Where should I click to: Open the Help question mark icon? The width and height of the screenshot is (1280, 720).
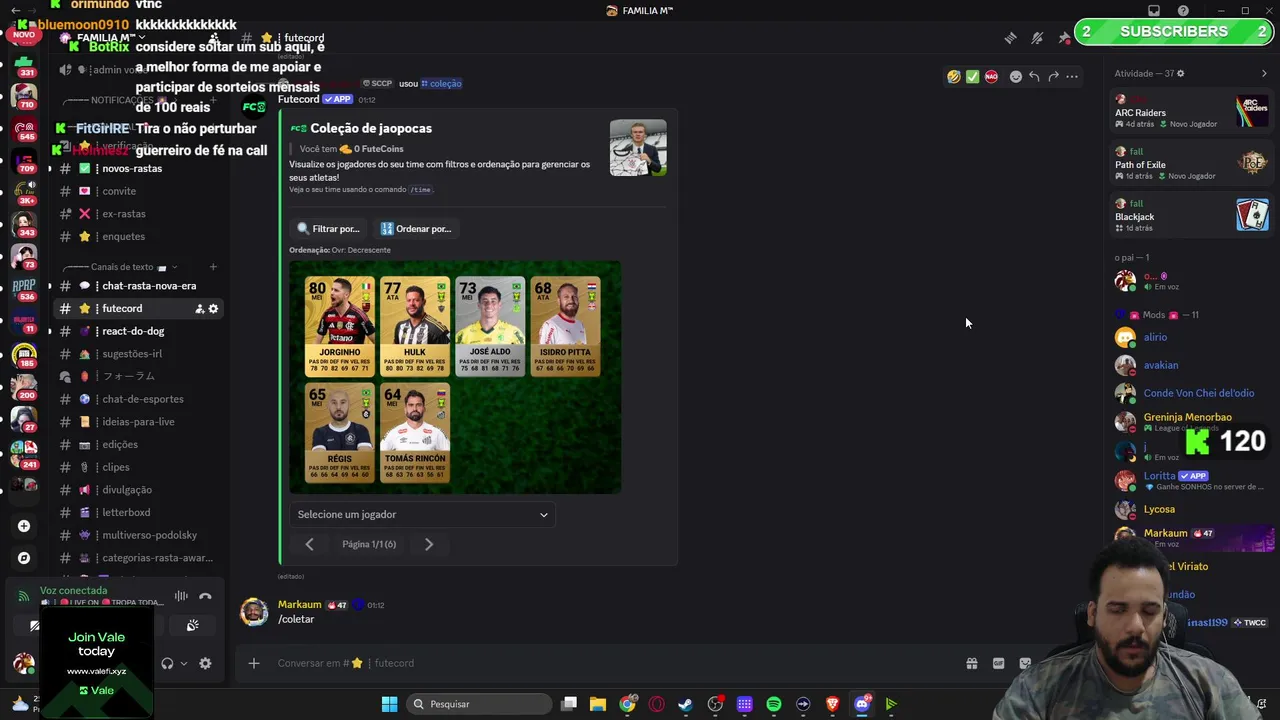[x=1184, y=11]
